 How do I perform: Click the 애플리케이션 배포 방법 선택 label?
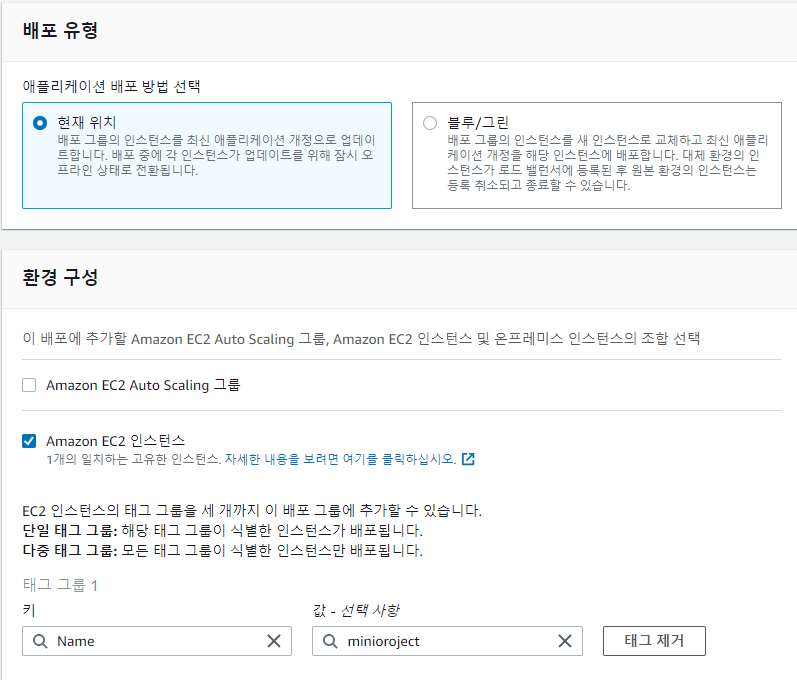(111, 86)
